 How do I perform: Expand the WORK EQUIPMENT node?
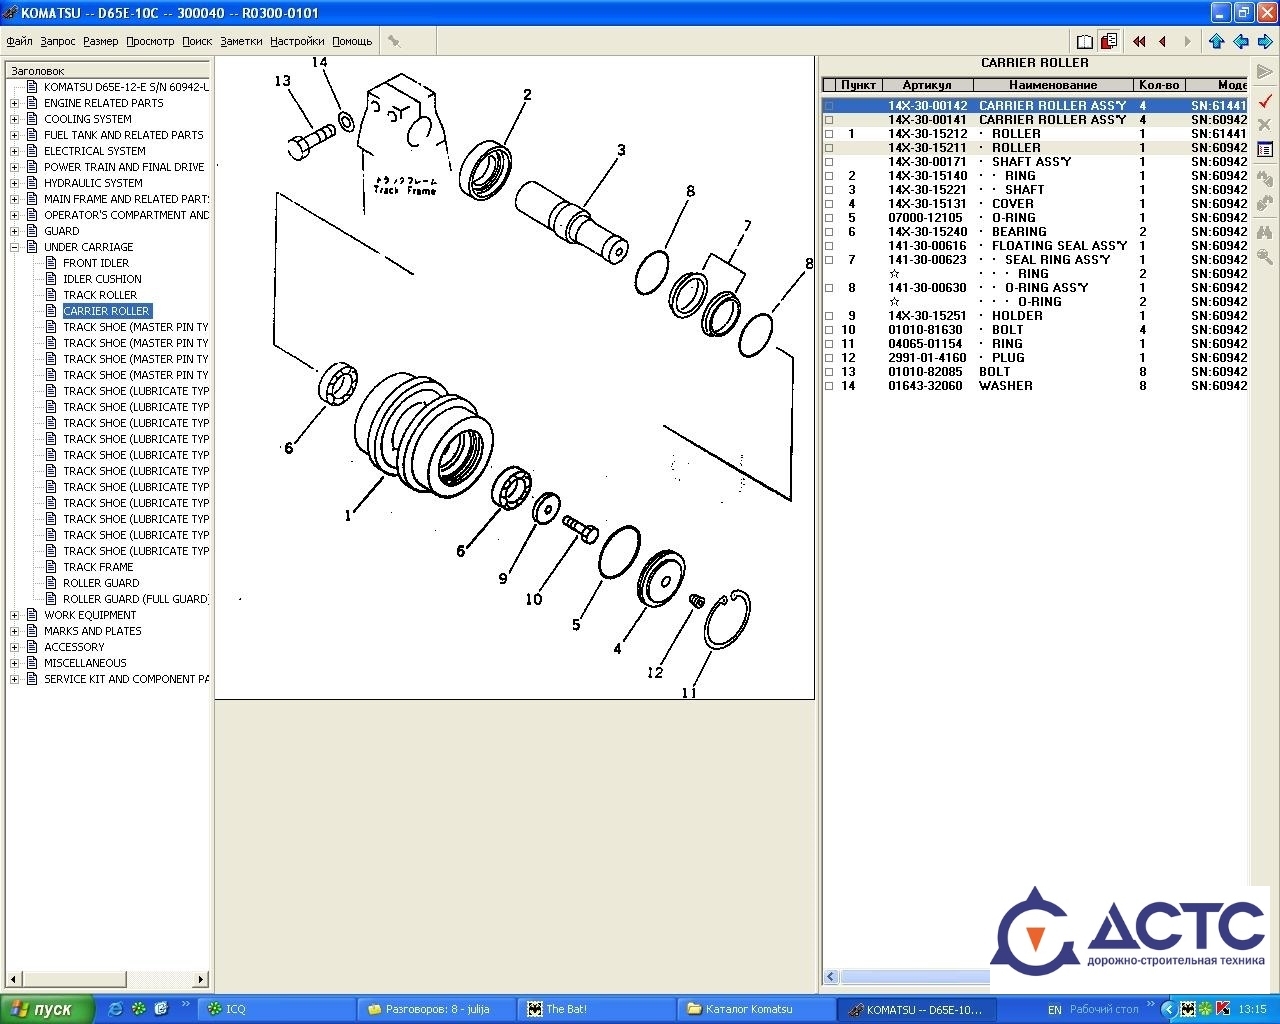click(x=14, y=615)
